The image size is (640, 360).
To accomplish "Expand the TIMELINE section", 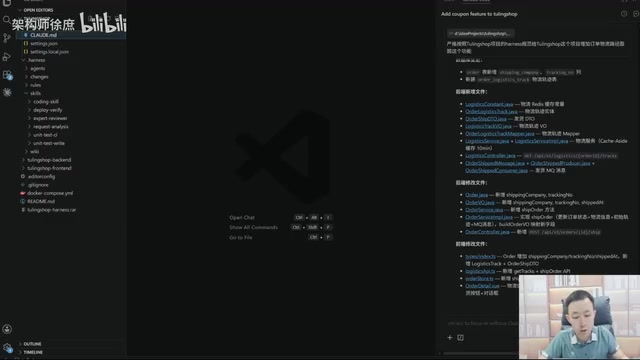I will coord(20,352).
